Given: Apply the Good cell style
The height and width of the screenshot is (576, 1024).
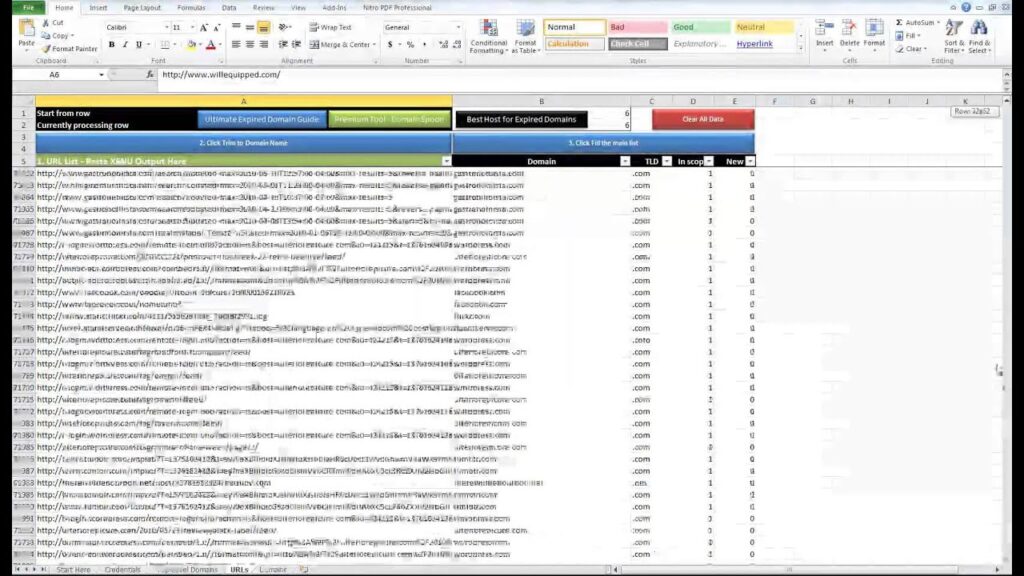Looking at the screenshot, I should point(700,27).
